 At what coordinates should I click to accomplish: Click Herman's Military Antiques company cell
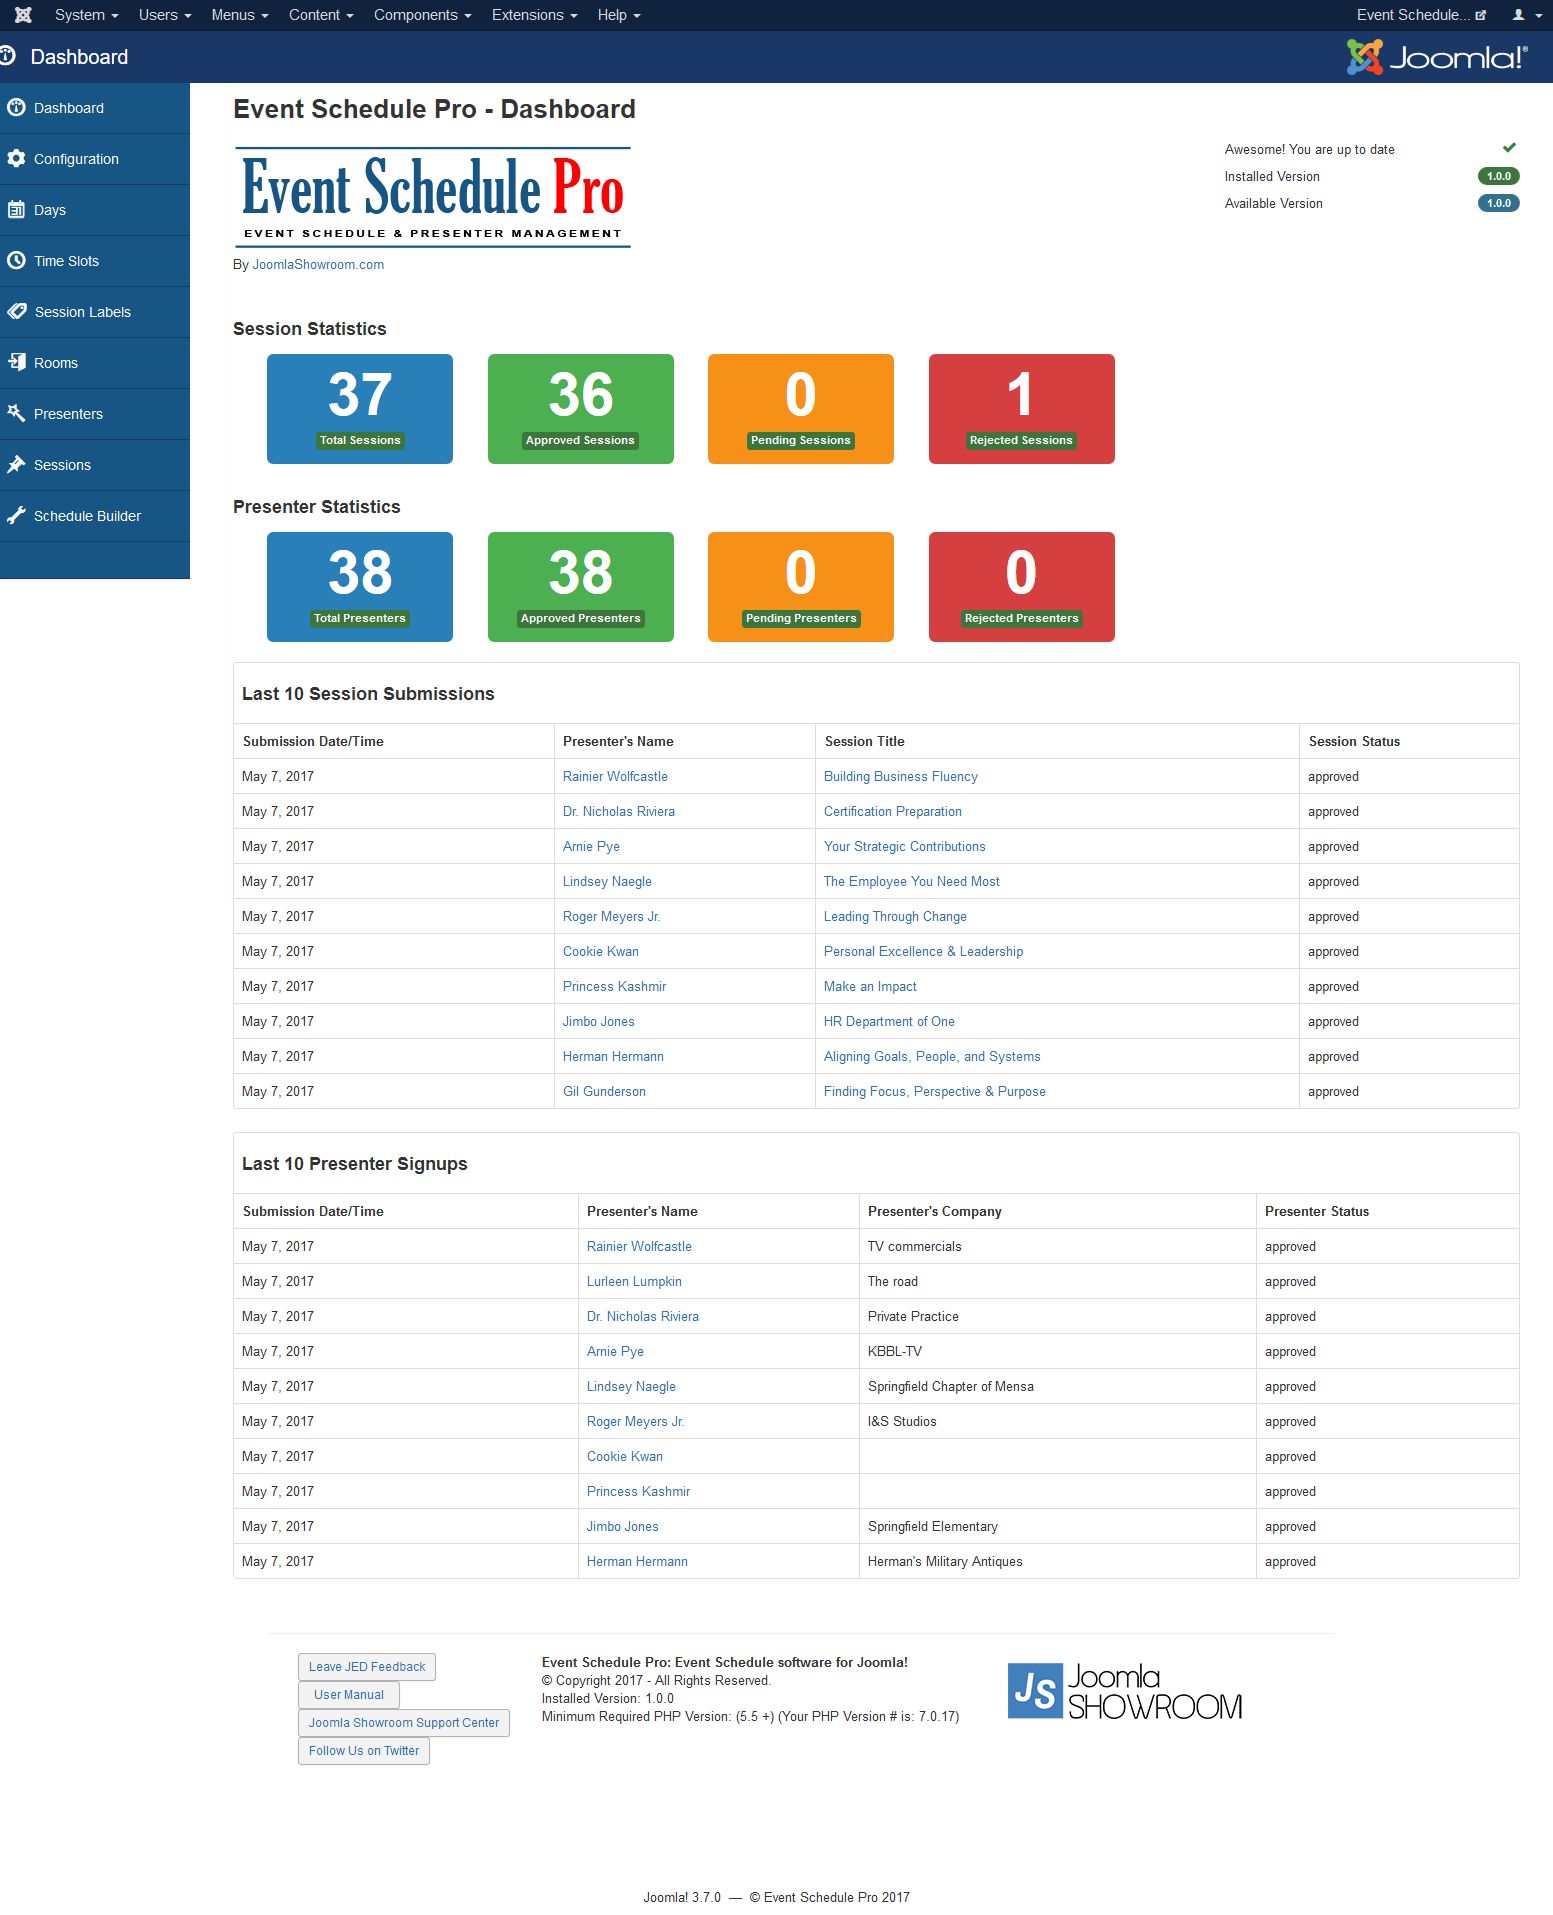pyautogui.click(x=1058, y=1562)
